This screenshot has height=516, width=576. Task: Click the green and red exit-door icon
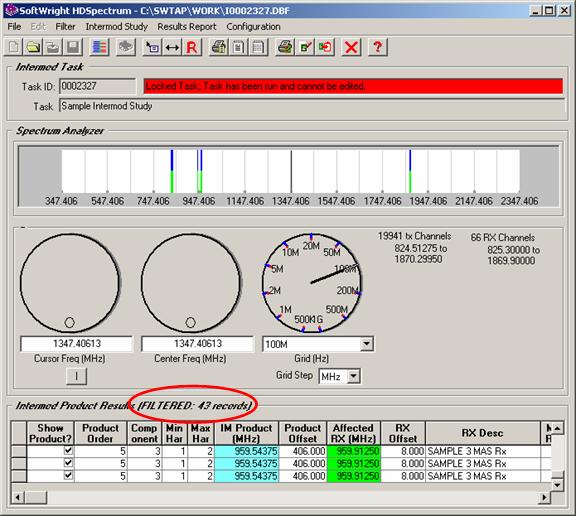click(325, 47)
